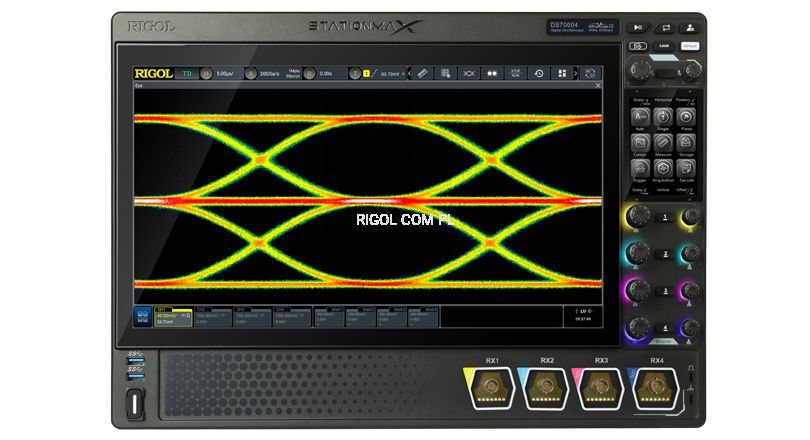Toggle channel 3 with the '3' button
The width and height of the screenshot is (810, 440).
(662, 291)
